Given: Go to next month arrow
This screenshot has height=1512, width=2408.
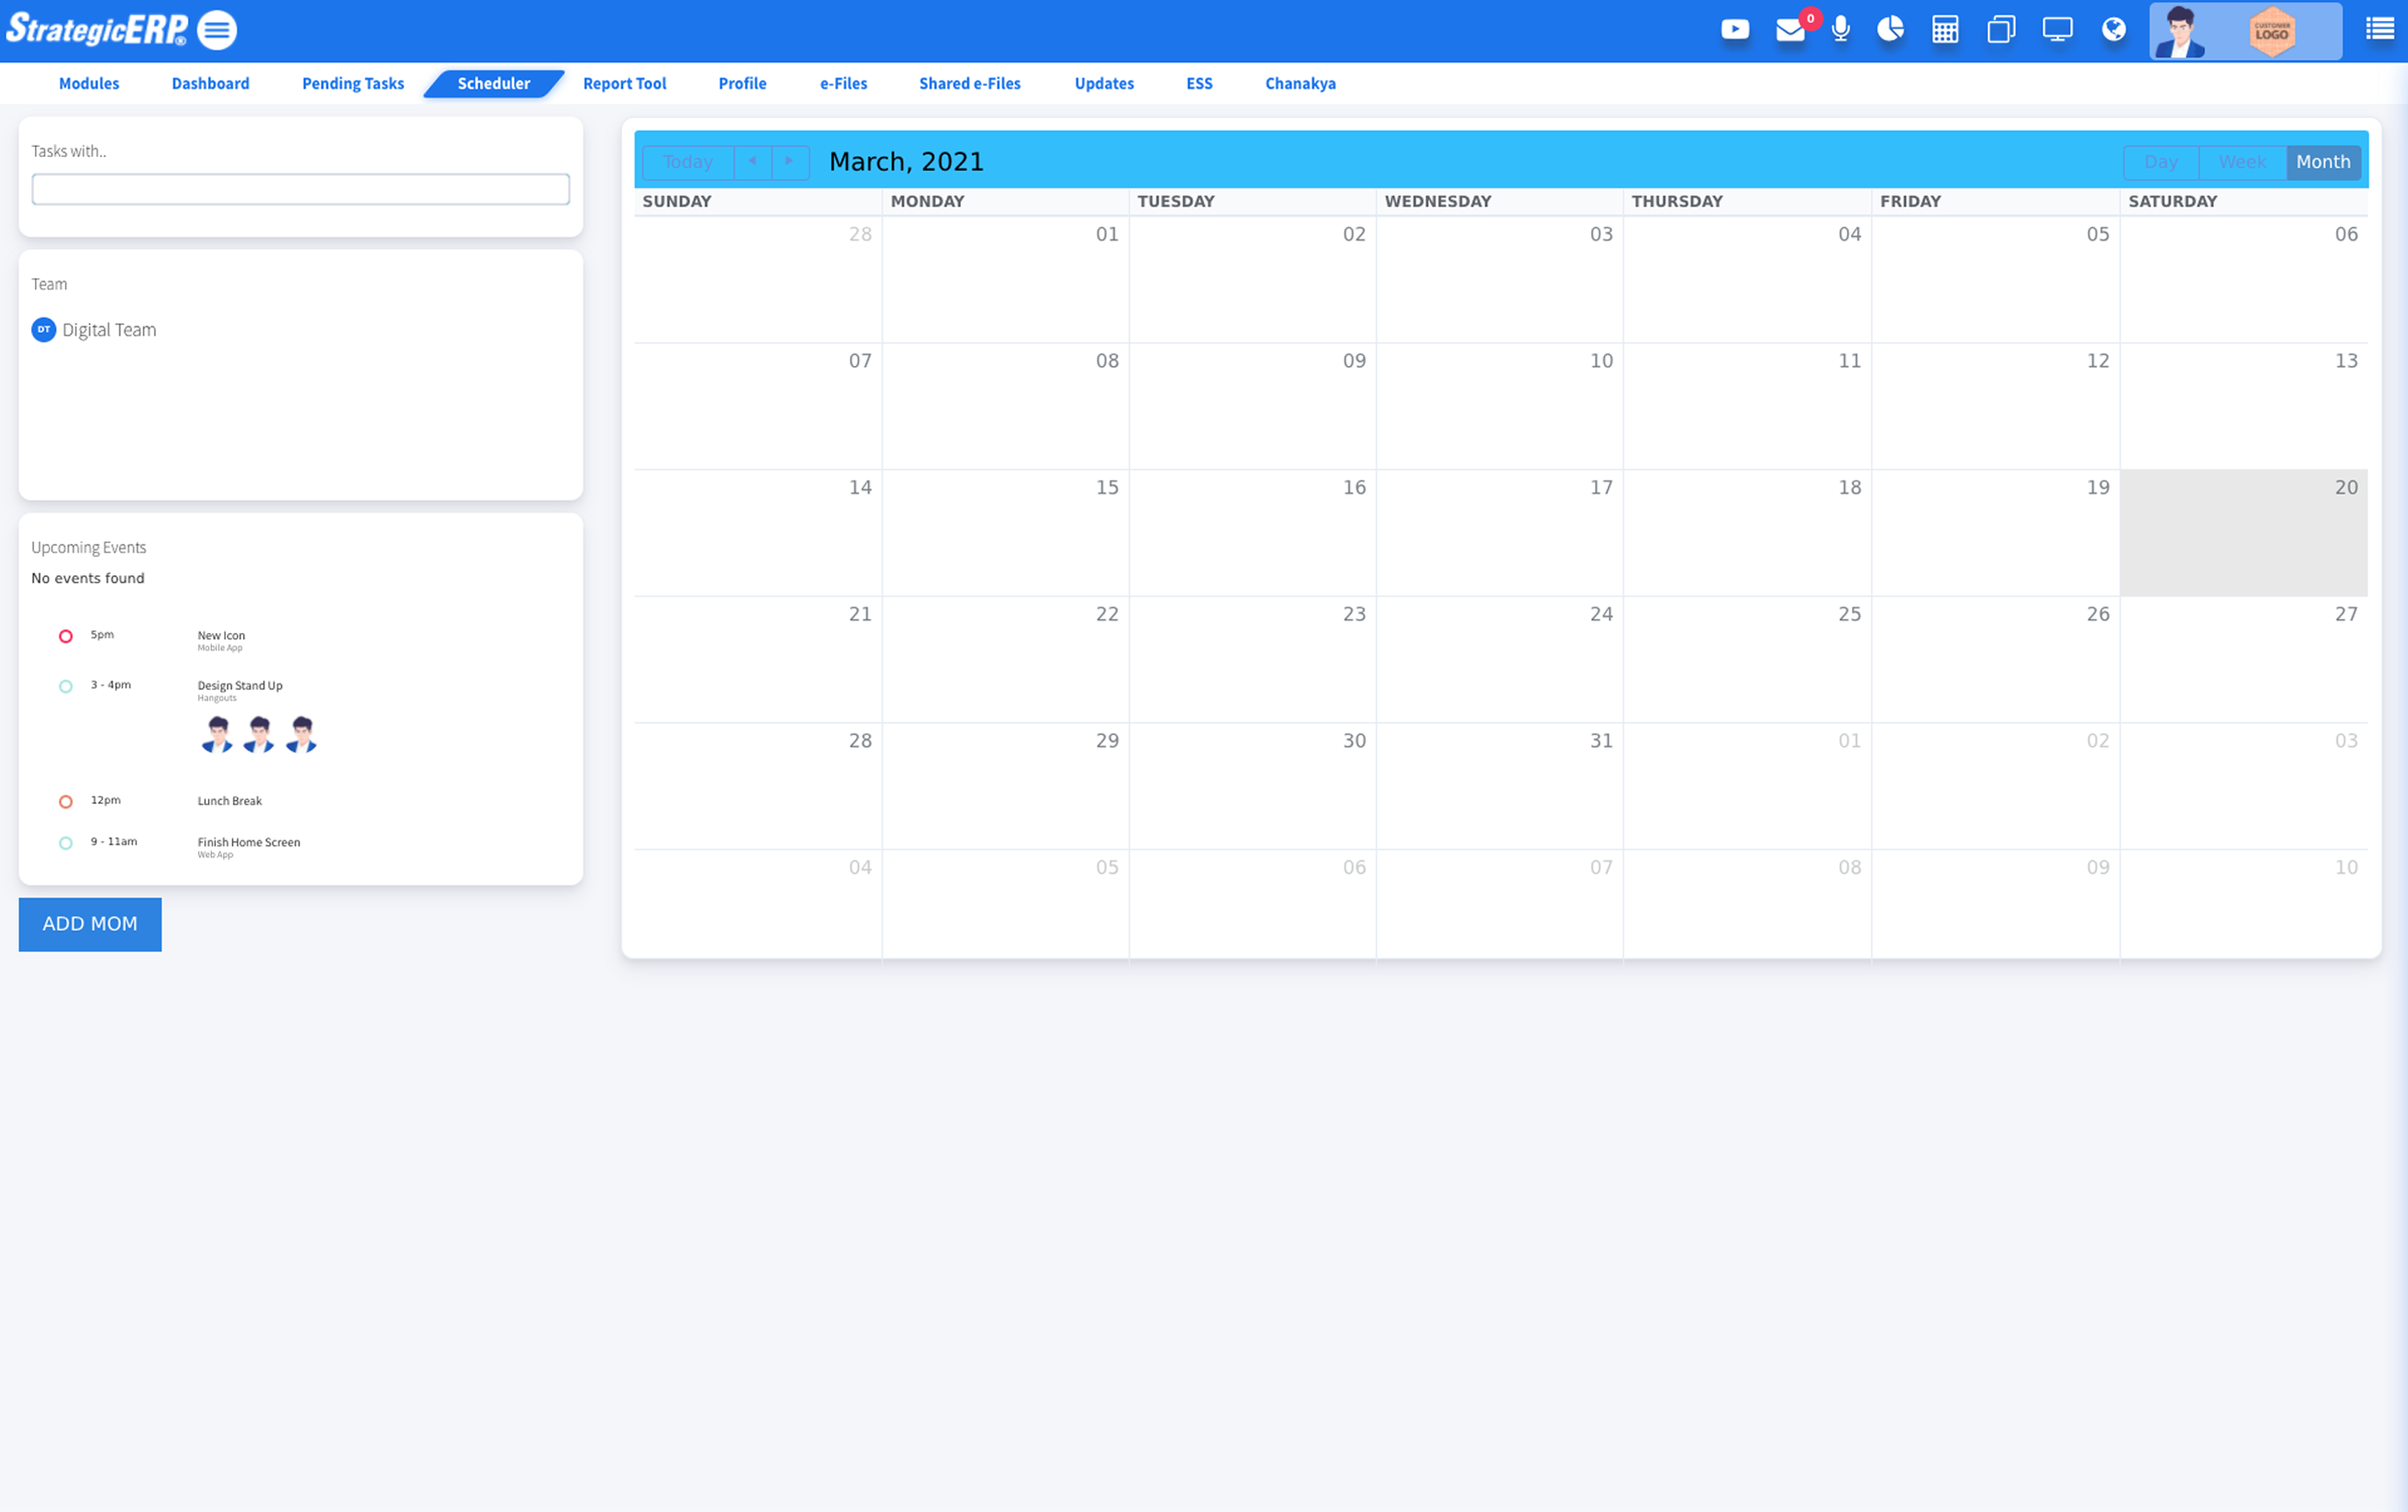Looking at the screenshot, I should coord(790,162).
